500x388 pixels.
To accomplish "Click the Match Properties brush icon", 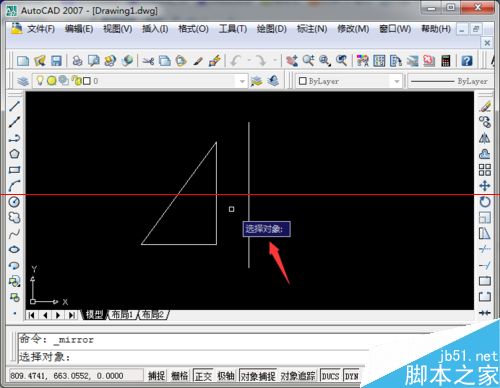I will pos(215,61).
